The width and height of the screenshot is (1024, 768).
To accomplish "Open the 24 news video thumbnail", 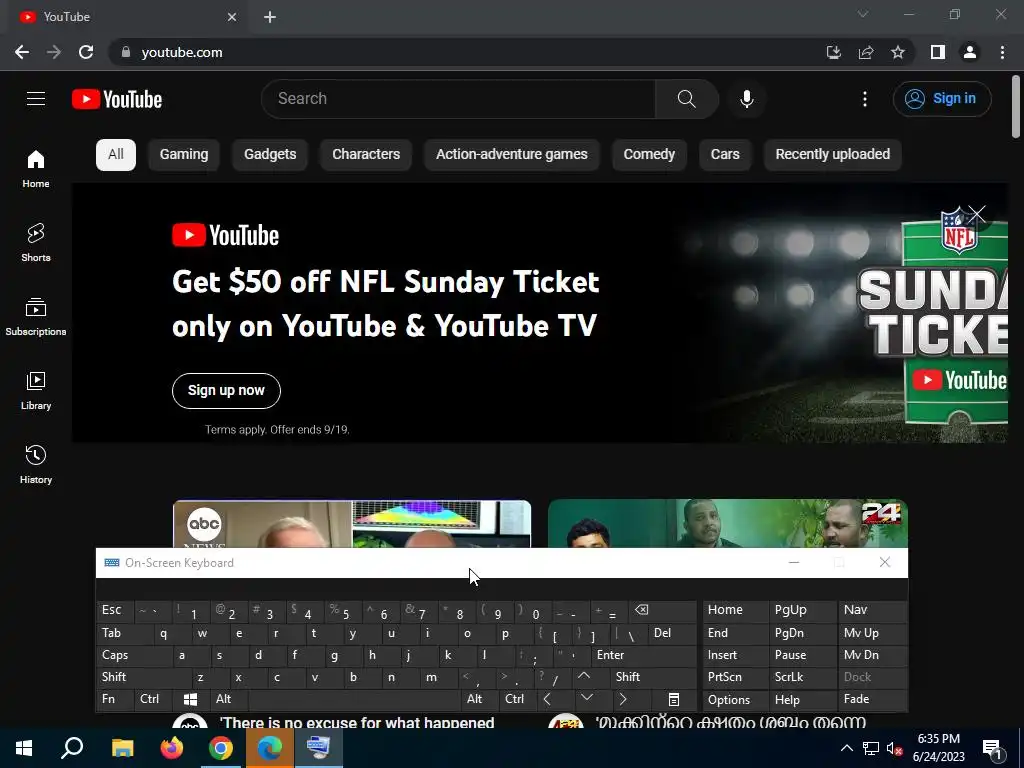I will tap(728, 524).
